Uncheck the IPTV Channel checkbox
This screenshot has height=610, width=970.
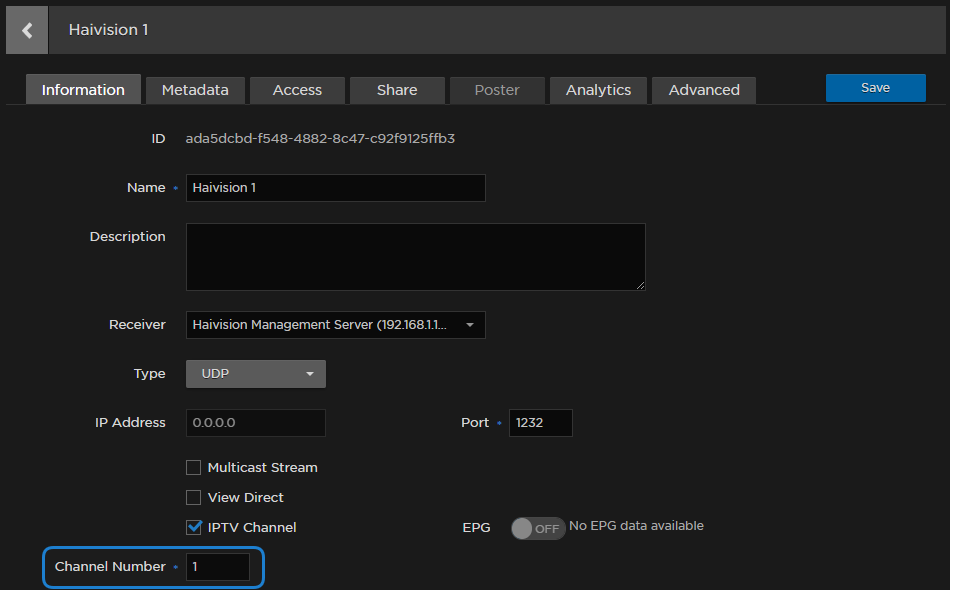194,527
